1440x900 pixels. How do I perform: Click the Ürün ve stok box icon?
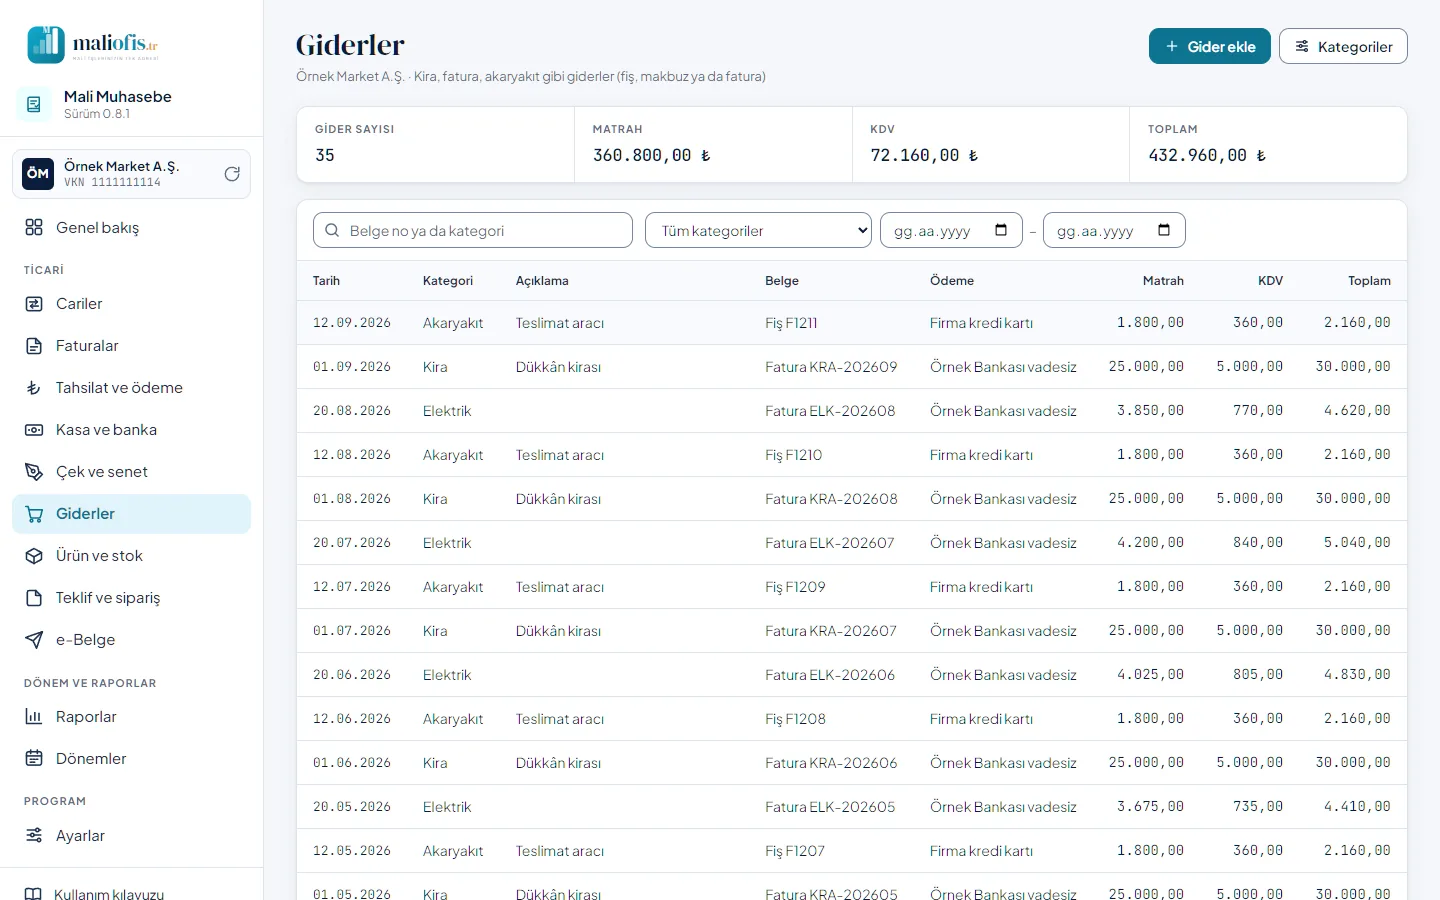click(34, 556)
